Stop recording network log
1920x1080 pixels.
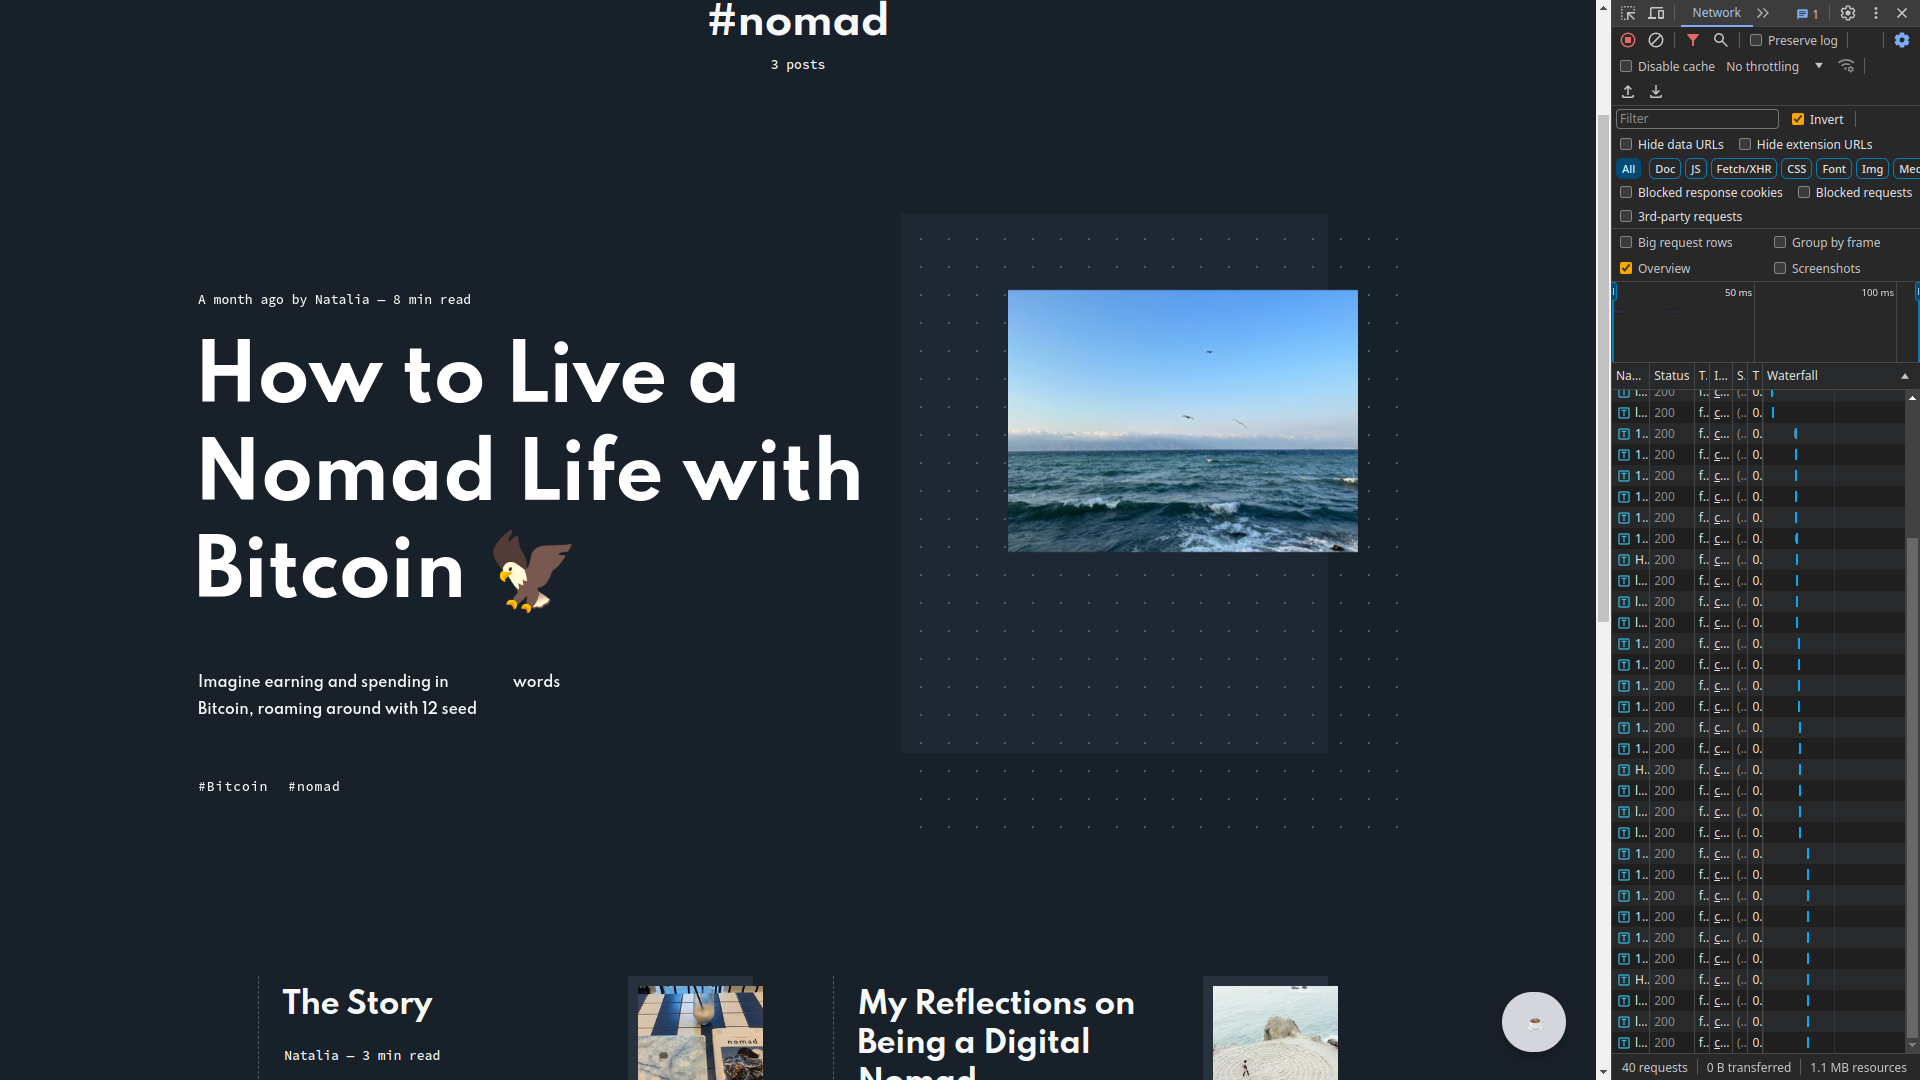pos(1628,40)
